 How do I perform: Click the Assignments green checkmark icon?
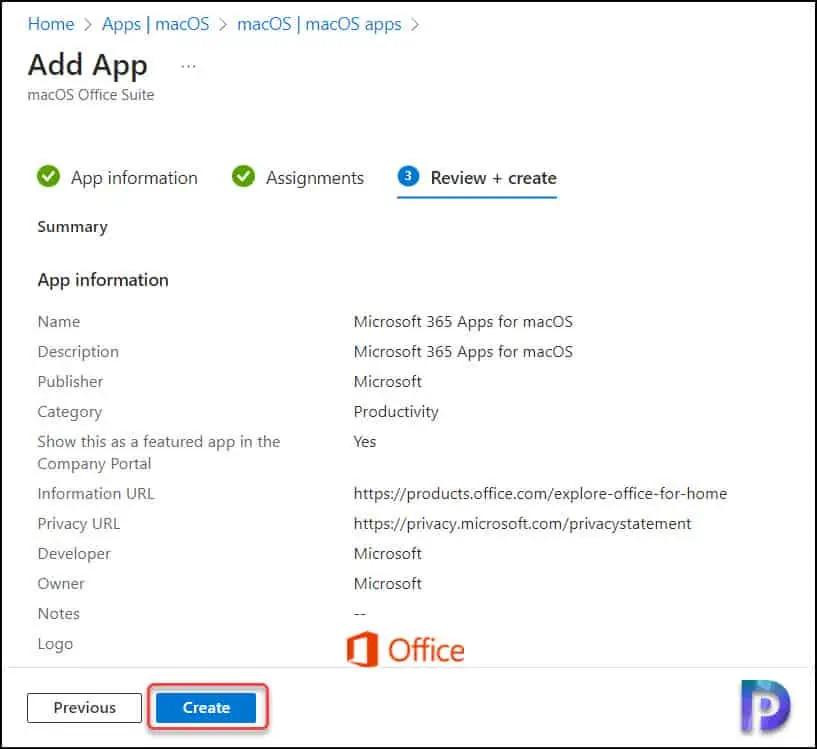(x=243, y=176)
